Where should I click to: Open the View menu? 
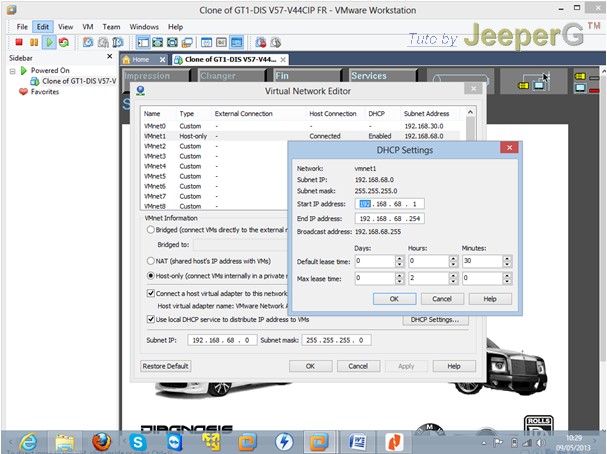(65, 27)
